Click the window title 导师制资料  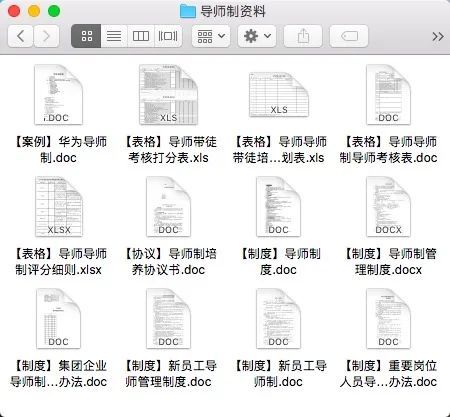233,12
